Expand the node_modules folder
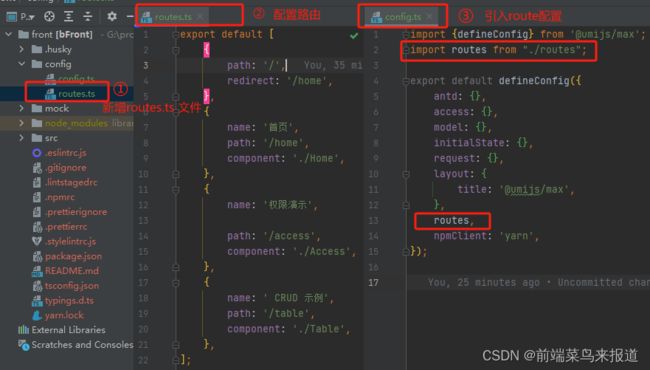This screenshot has height=370, width=650. [x=22, y=123]
